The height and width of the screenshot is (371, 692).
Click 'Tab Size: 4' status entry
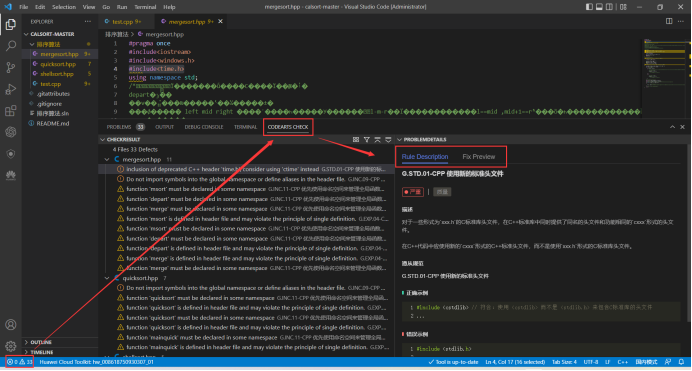point(564,362)
